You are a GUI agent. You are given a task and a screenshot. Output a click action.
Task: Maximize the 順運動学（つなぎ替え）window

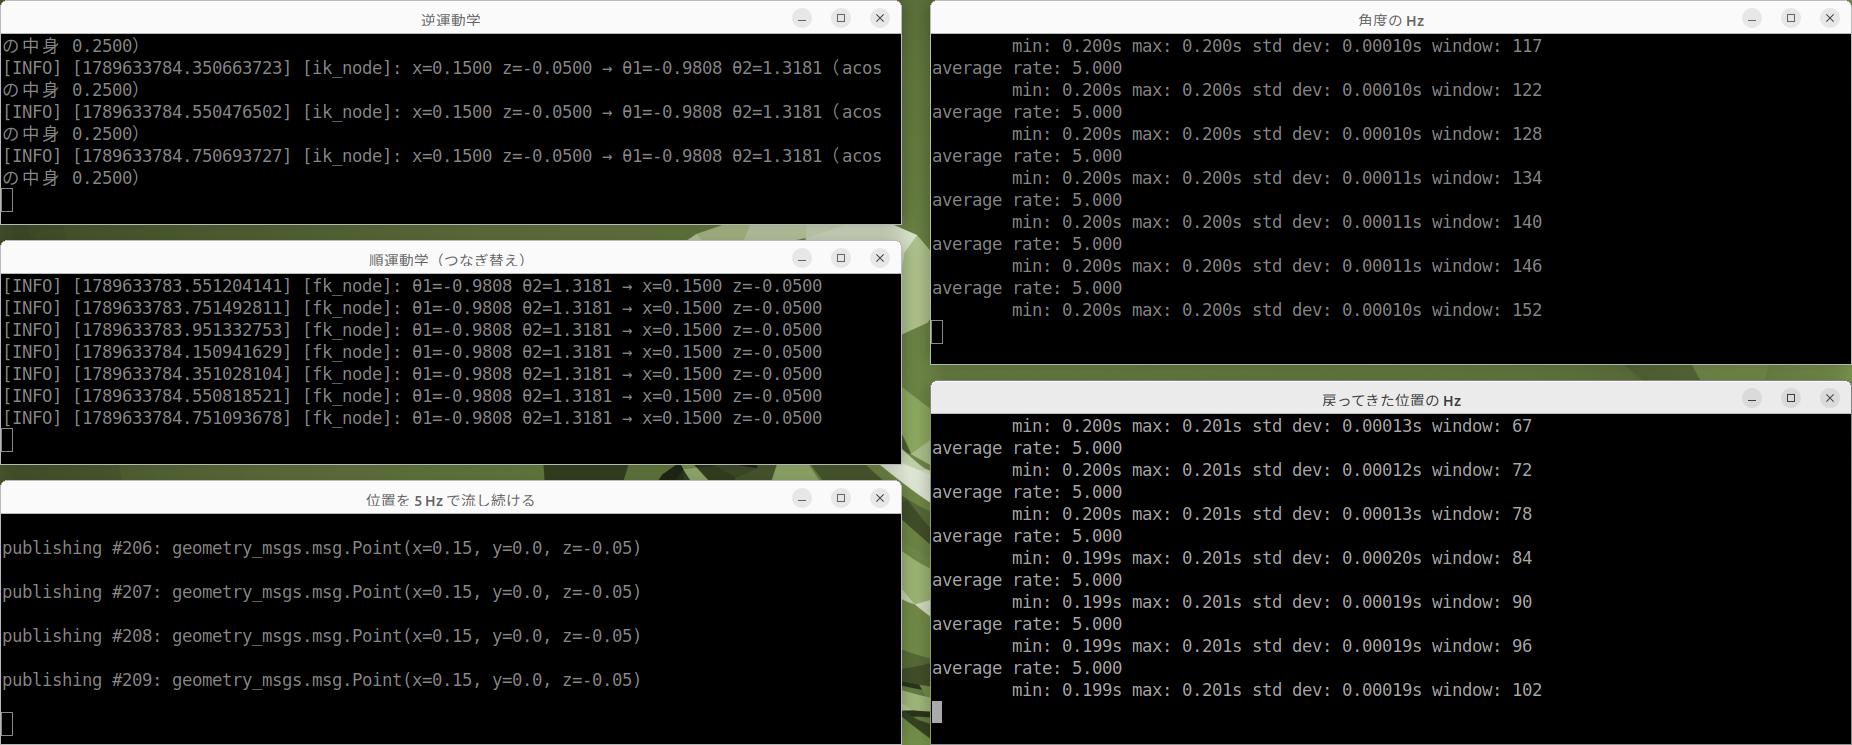[x=841, y=258]
